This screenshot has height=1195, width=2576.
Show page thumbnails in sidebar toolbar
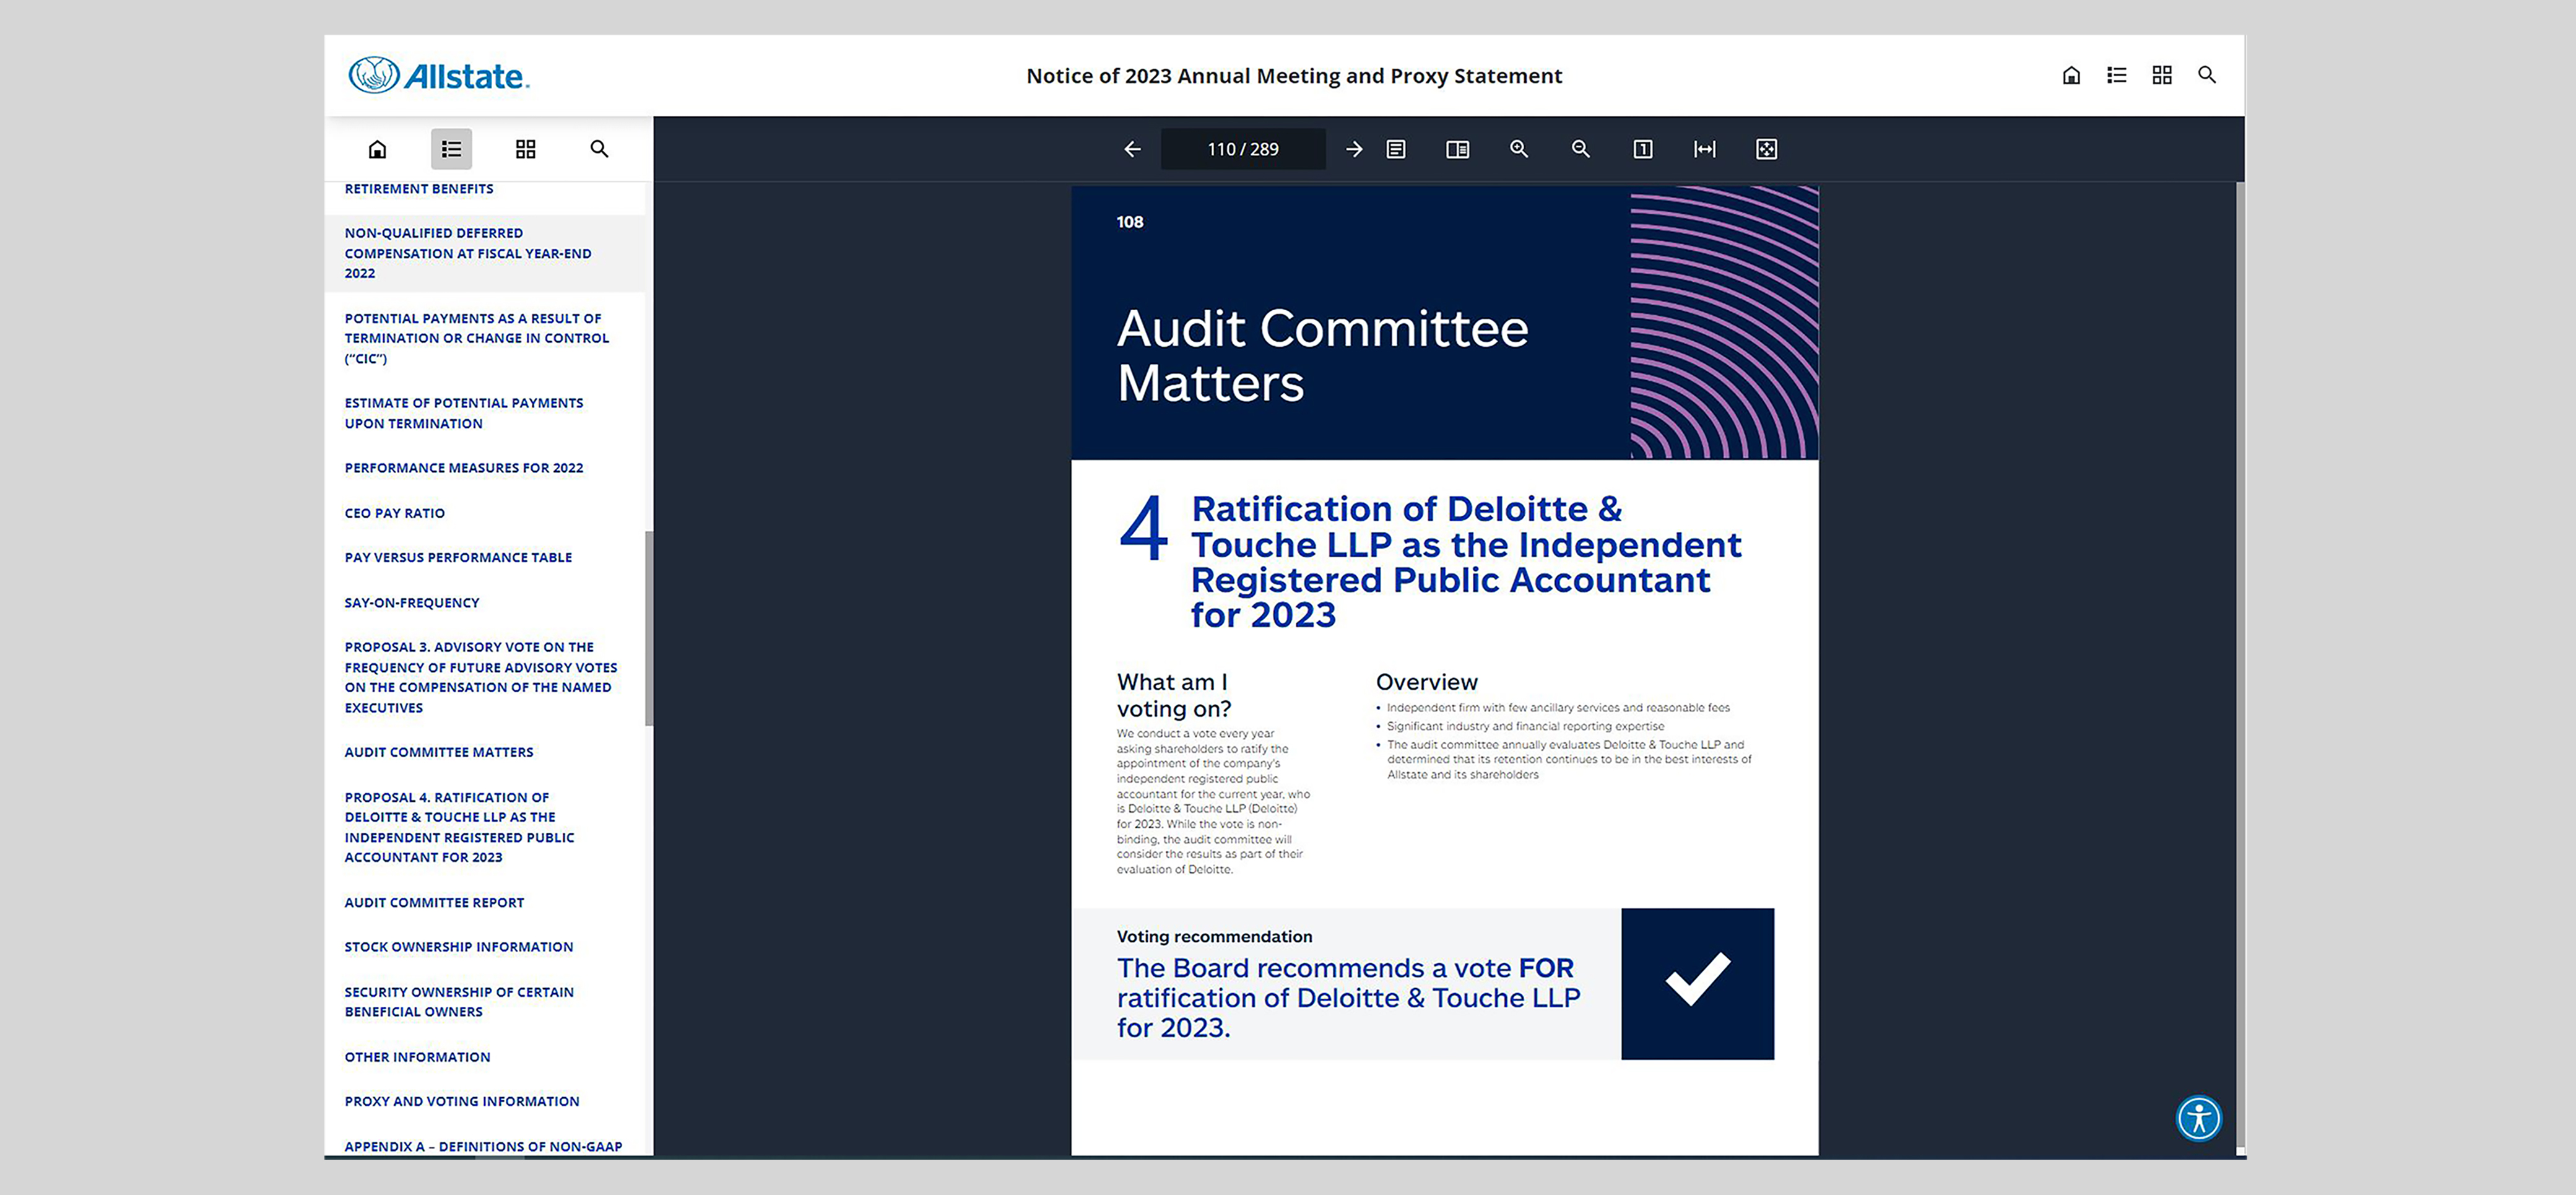click(x=525, y=149)
